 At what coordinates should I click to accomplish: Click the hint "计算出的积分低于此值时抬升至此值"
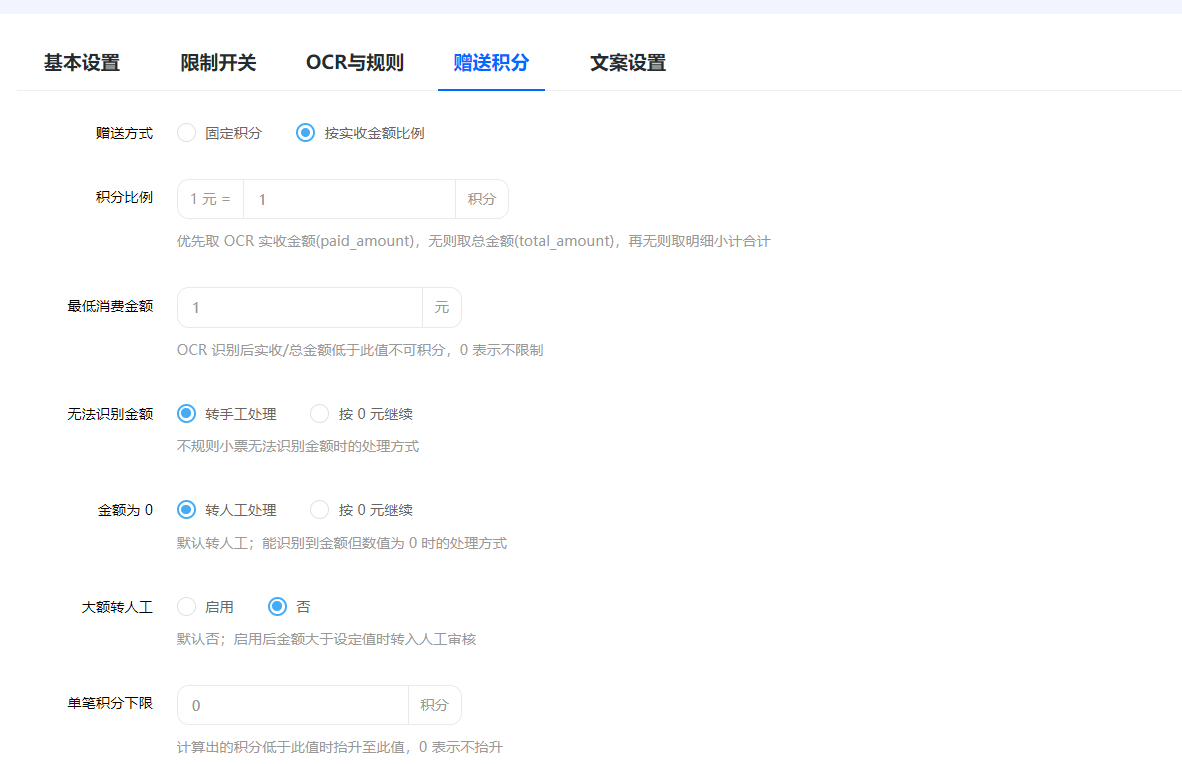[294, 747]
